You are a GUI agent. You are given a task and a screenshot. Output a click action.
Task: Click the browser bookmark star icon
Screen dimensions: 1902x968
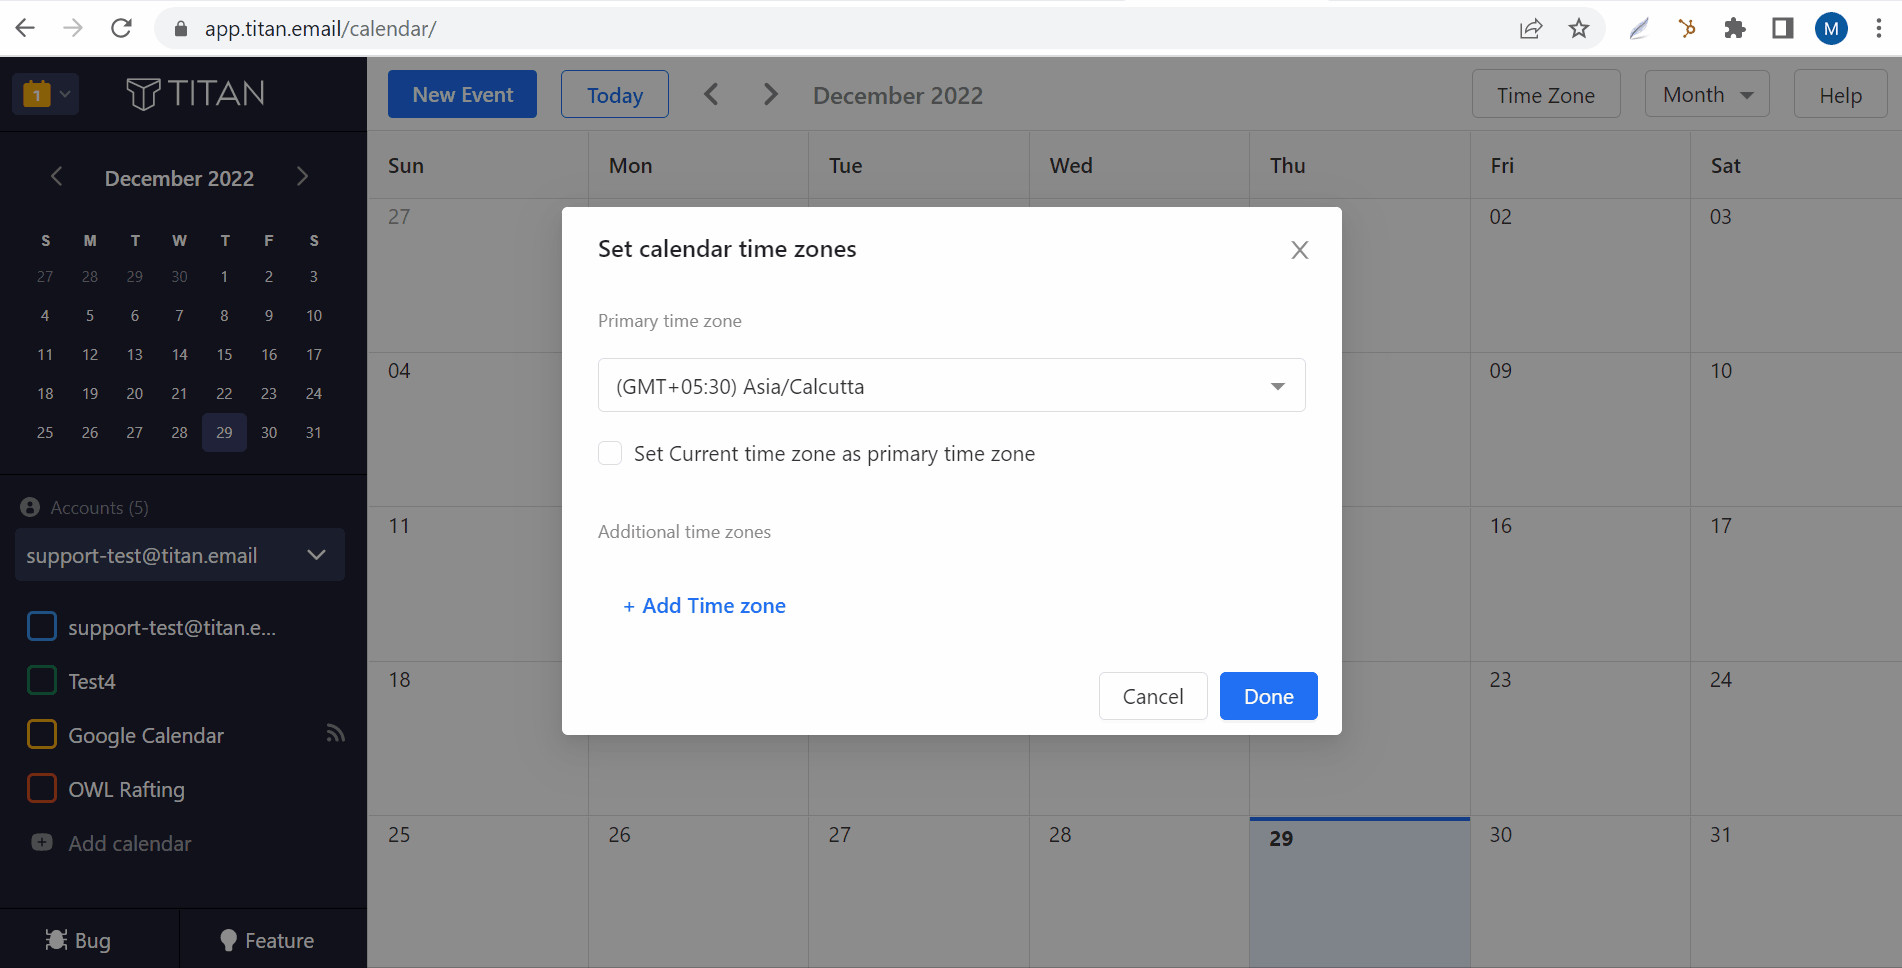[x=1579, y=28]
